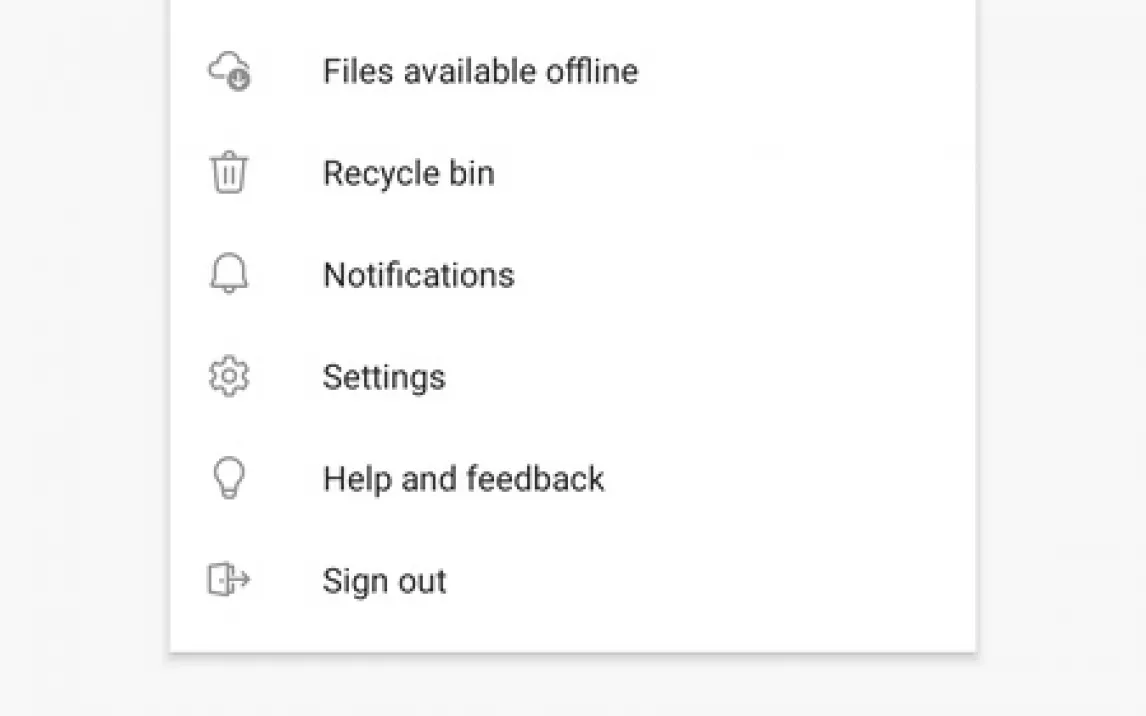The image size is (1146, 716).
Task: Click the cloud offline files icon
Action: click(x=228, y=72)
